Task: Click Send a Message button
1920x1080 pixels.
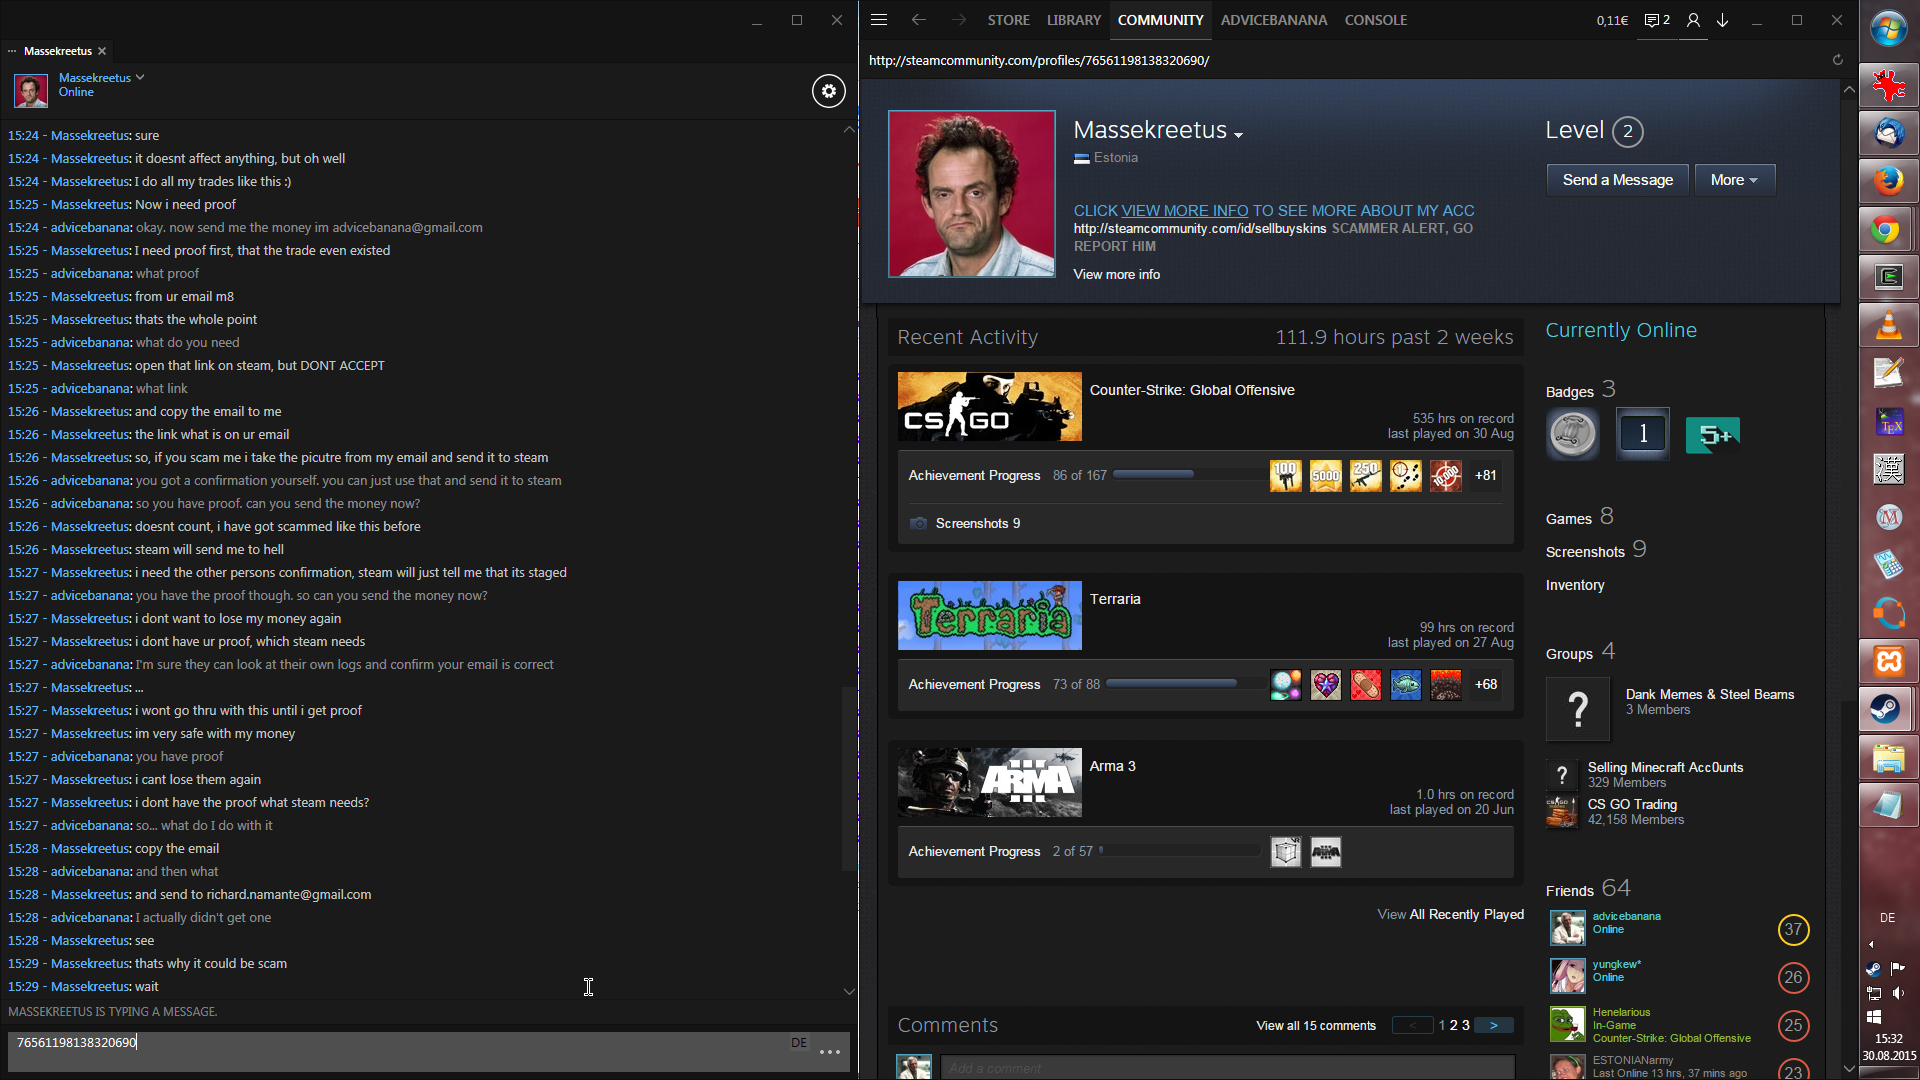Action: [x=1617, y=180]
